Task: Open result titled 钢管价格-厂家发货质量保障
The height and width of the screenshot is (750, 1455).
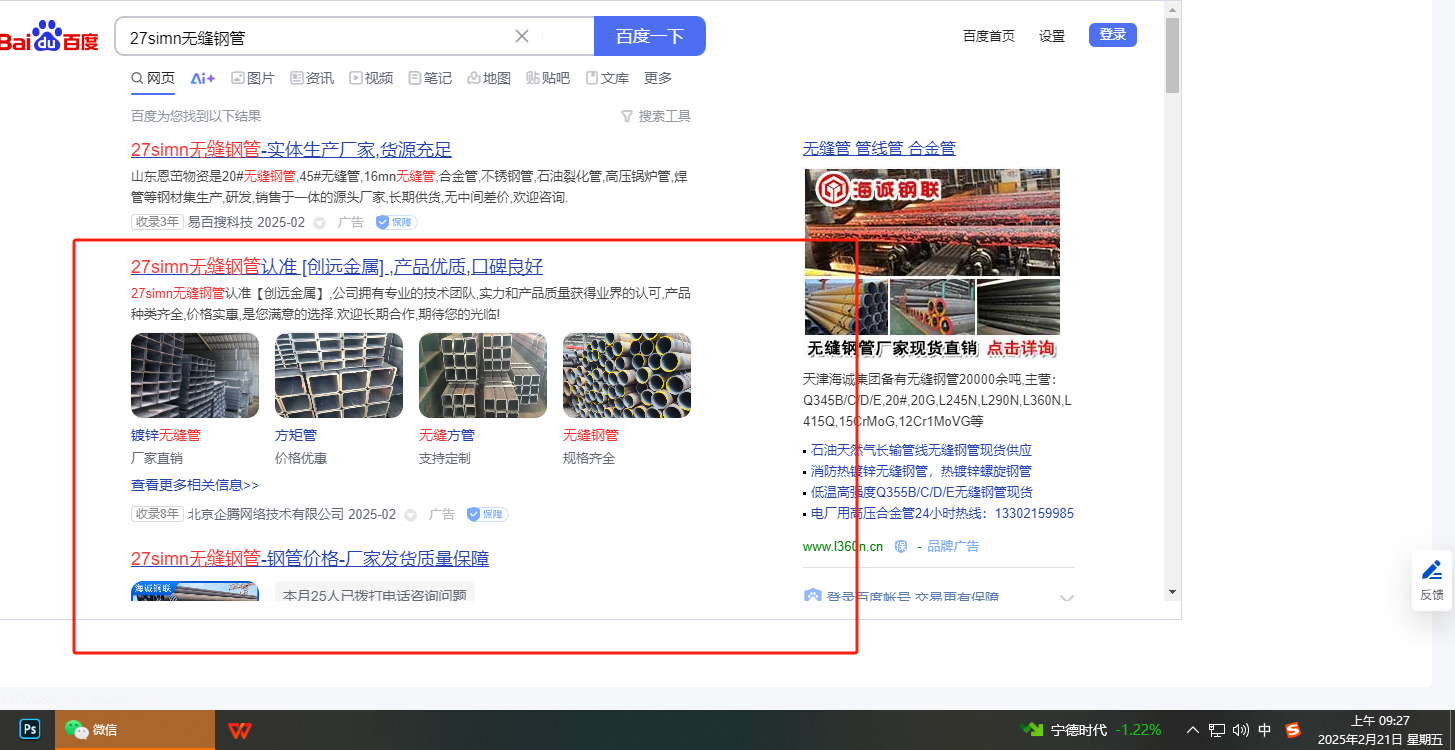Action: pos(310,558)
